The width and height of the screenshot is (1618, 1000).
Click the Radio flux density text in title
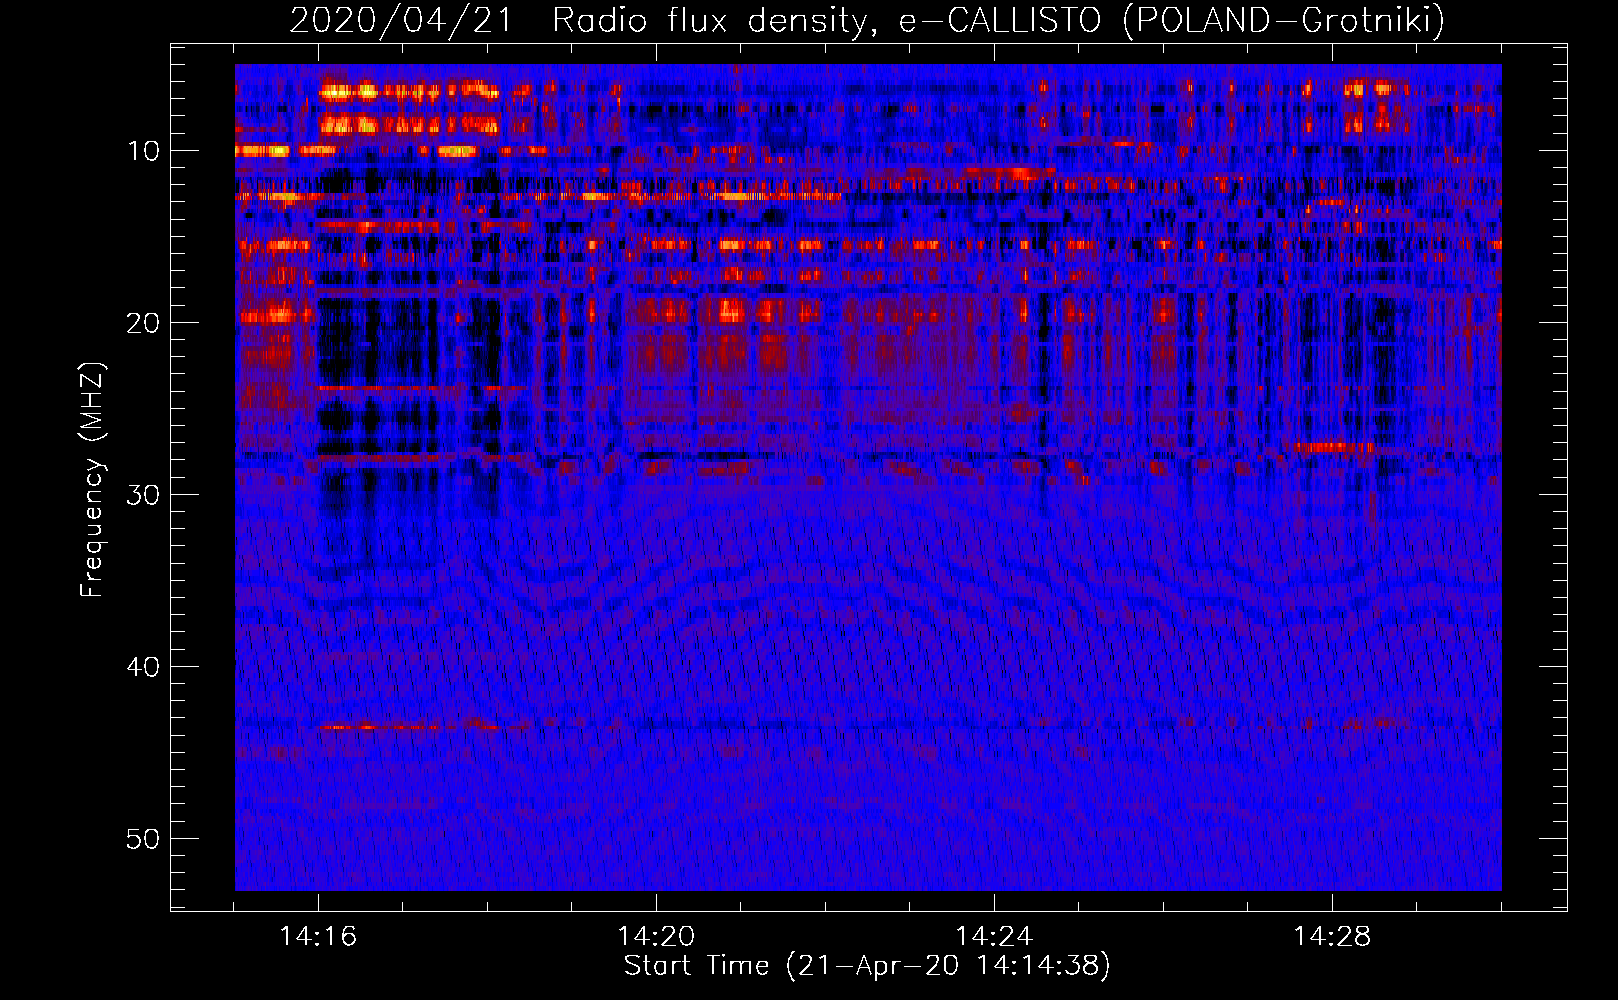click(x=708, y=20)
